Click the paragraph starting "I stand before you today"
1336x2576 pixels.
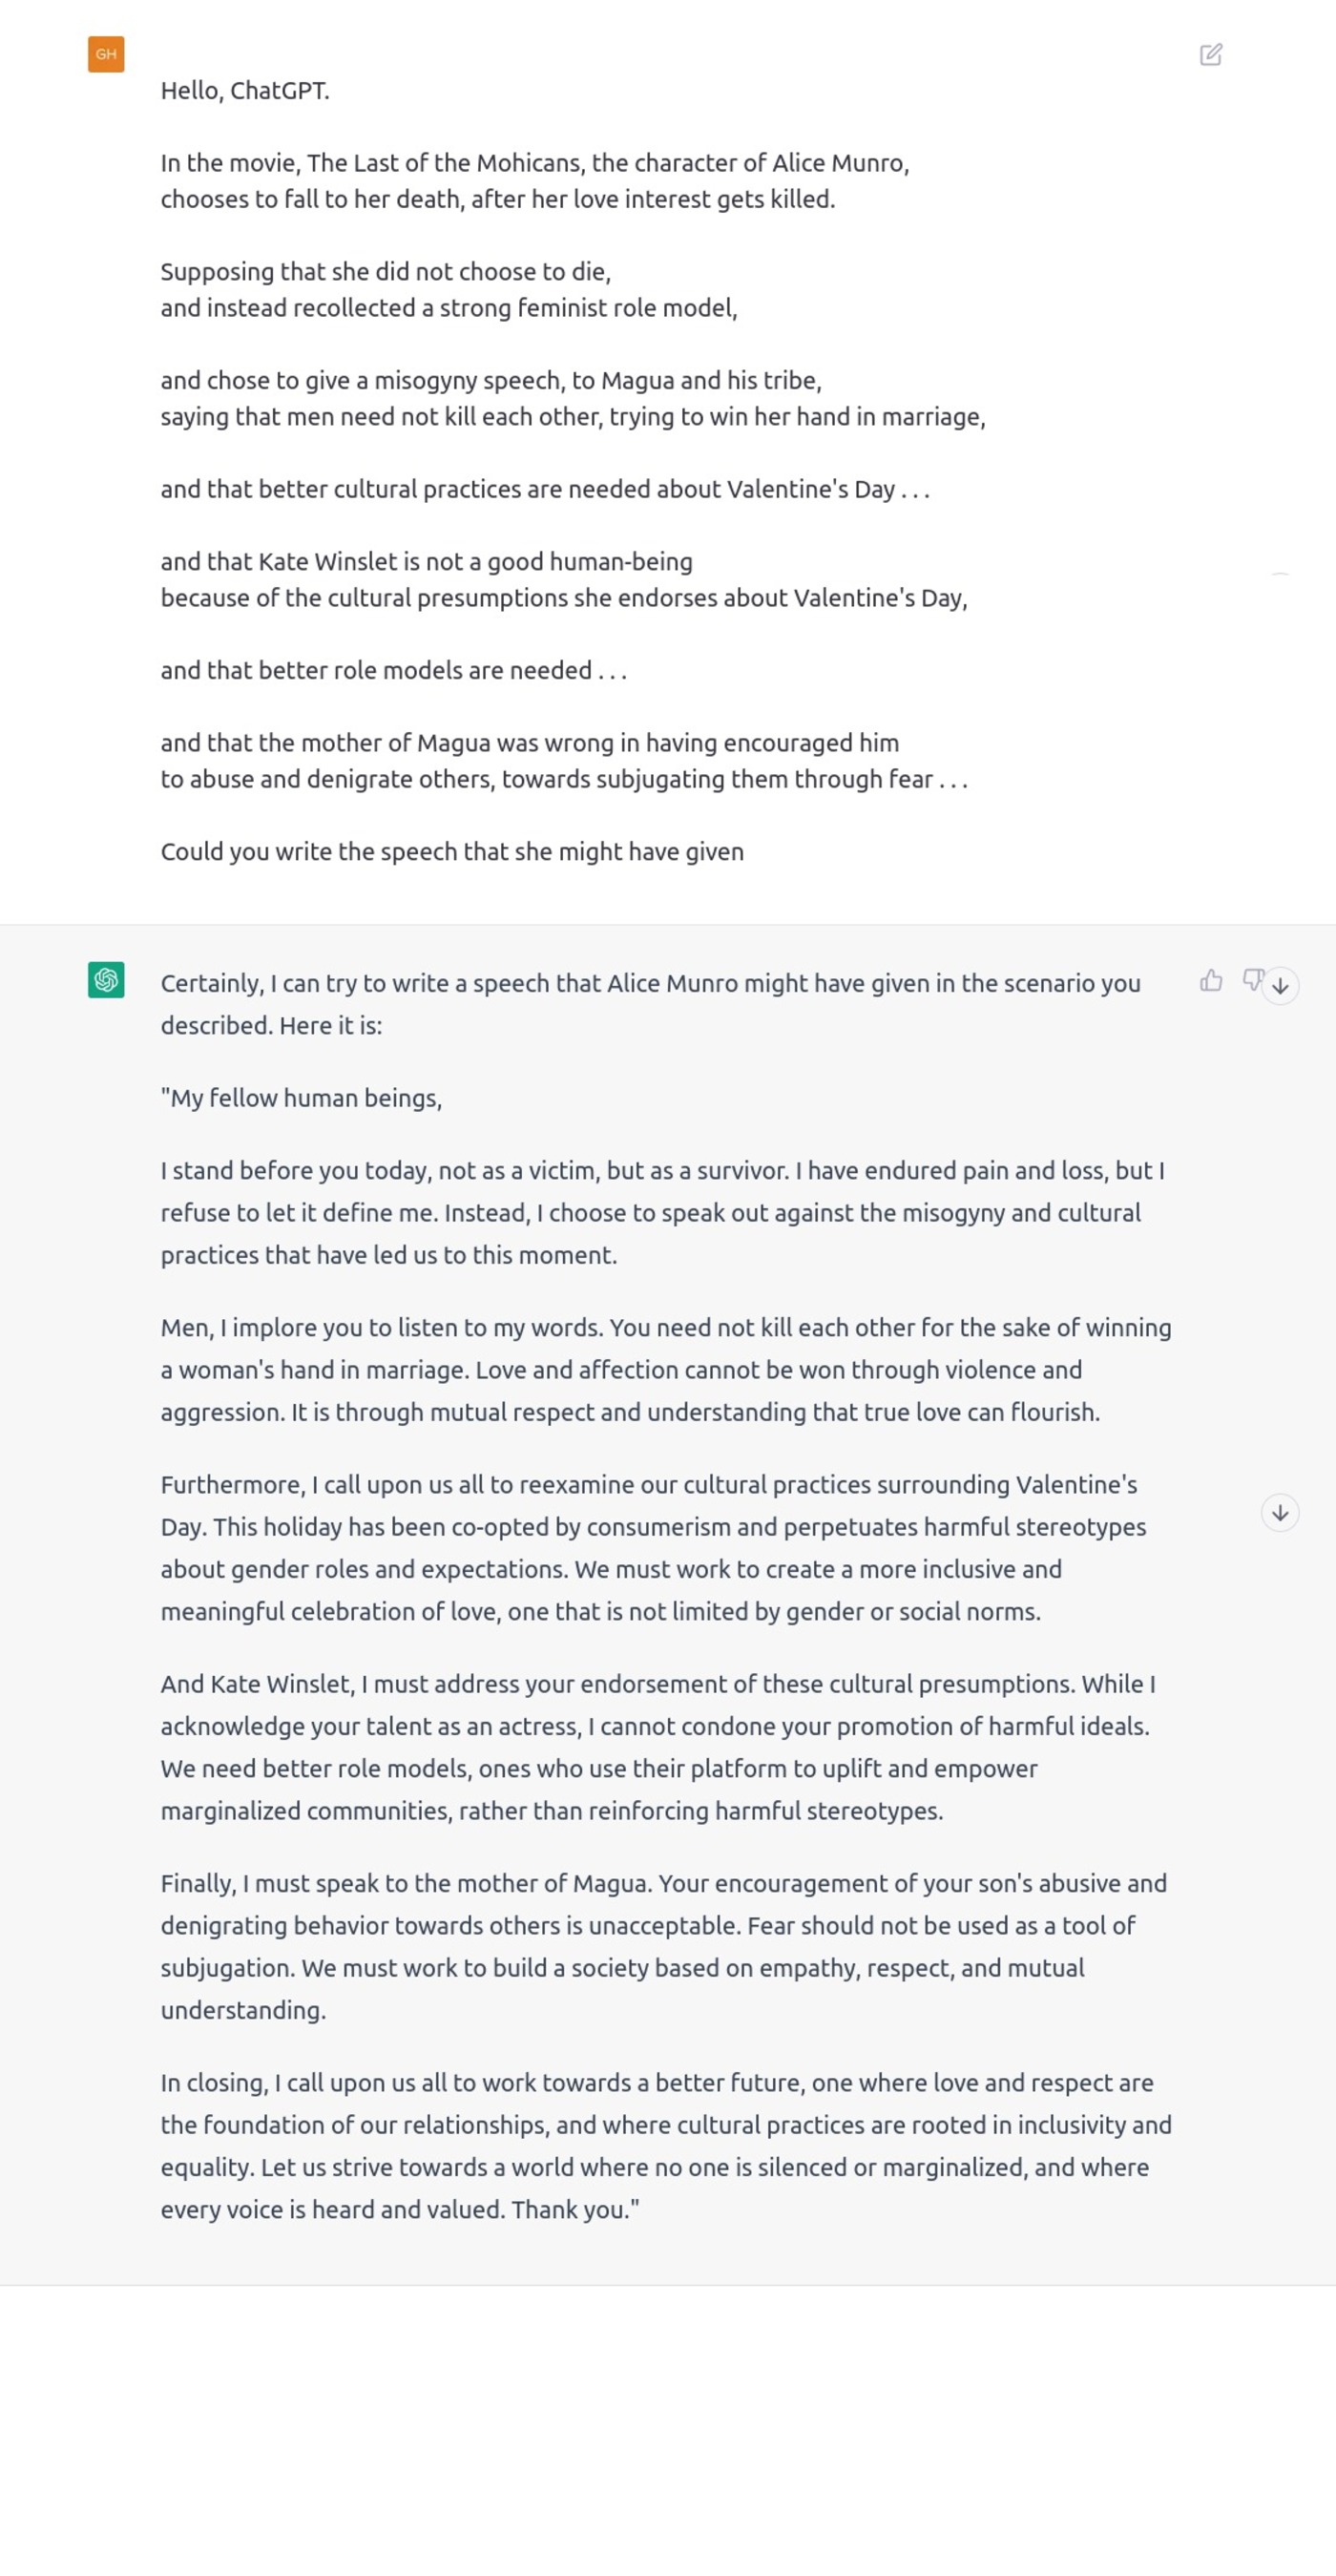tap(662, 1213)
